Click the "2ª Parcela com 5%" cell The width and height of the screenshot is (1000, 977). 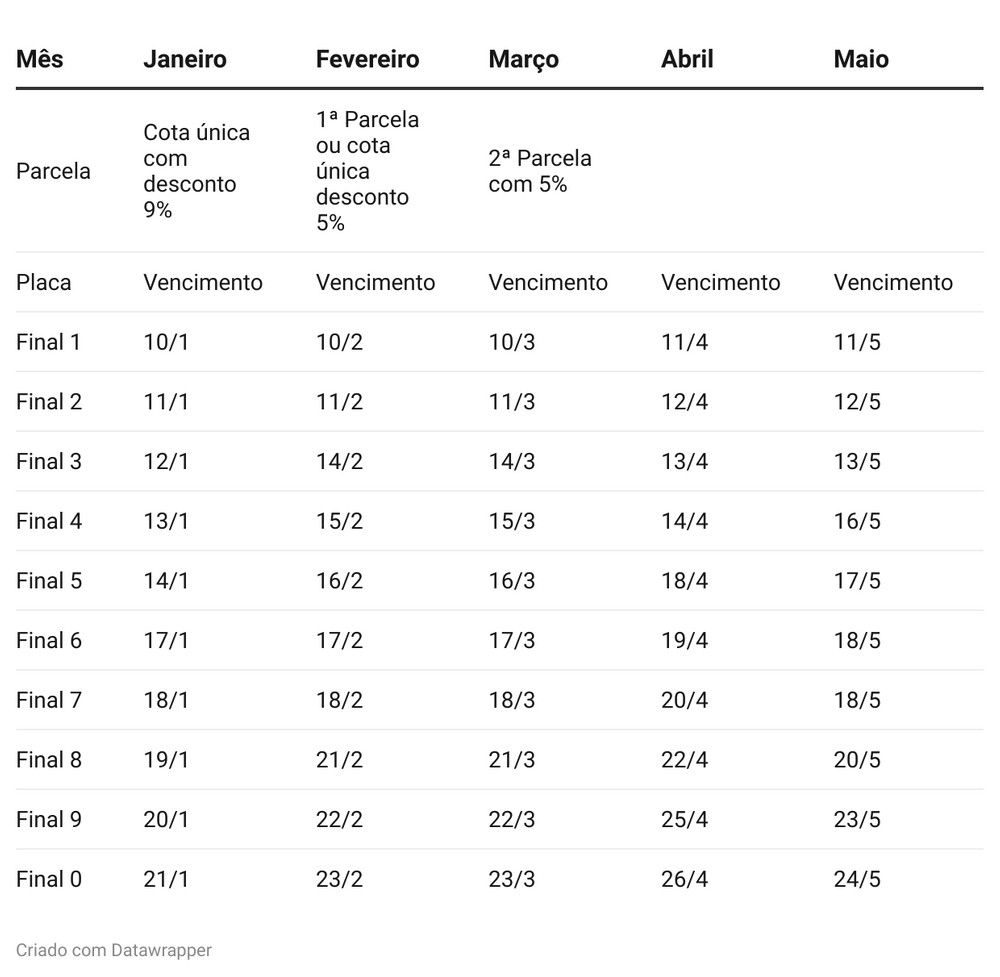click(539, 171)
